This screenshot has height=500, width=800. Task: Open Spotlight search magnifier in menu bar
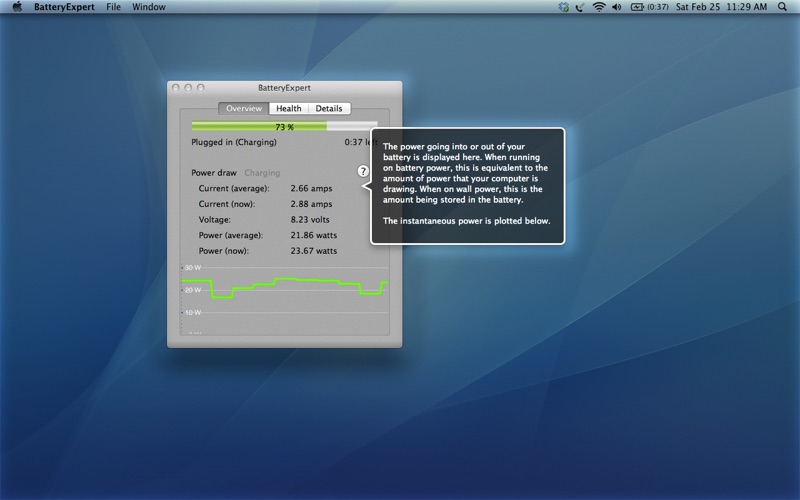coord(782,7)
